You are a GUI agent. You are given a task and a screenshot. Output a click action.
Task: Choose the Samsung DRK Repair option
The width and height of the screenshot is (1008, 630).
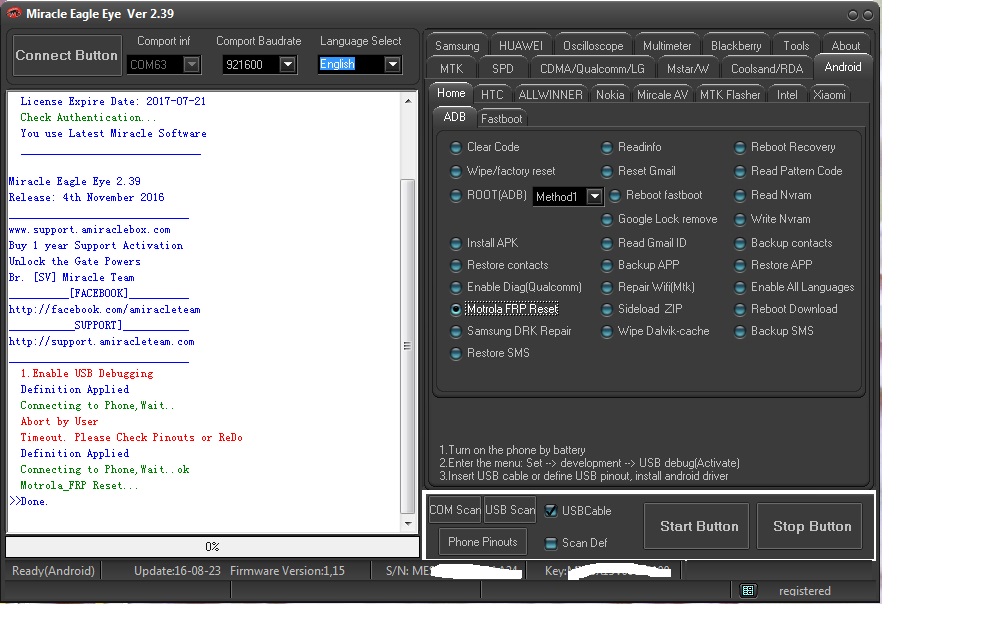pos(456,331)
